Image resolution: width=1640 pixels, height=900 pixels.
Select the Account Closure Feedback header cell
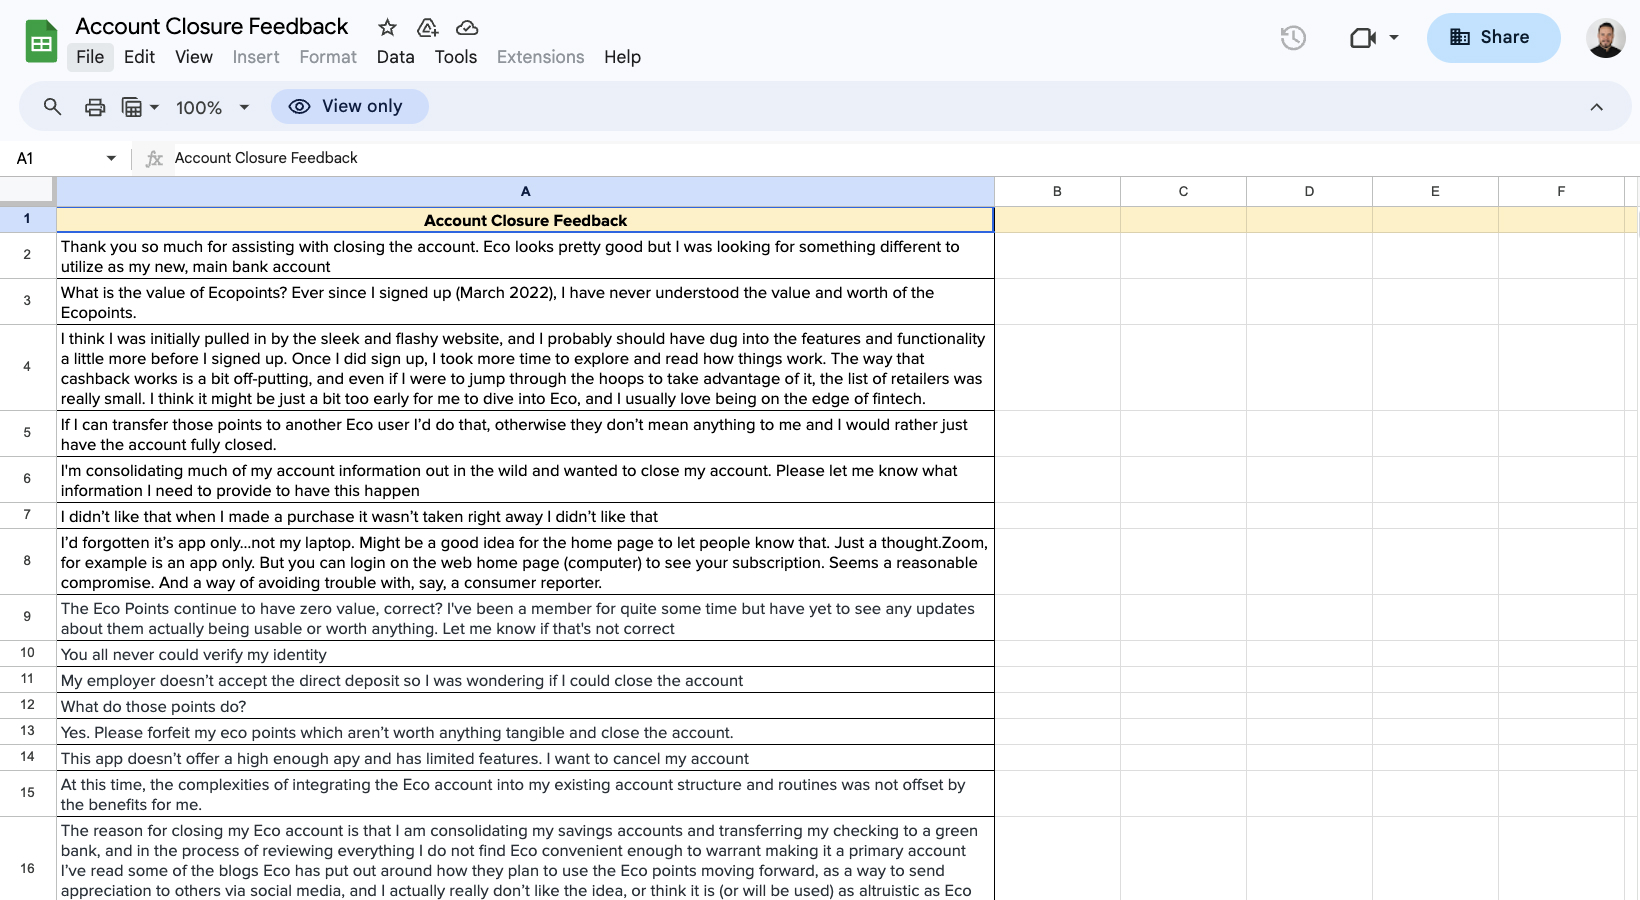click(x=526, y=220)
